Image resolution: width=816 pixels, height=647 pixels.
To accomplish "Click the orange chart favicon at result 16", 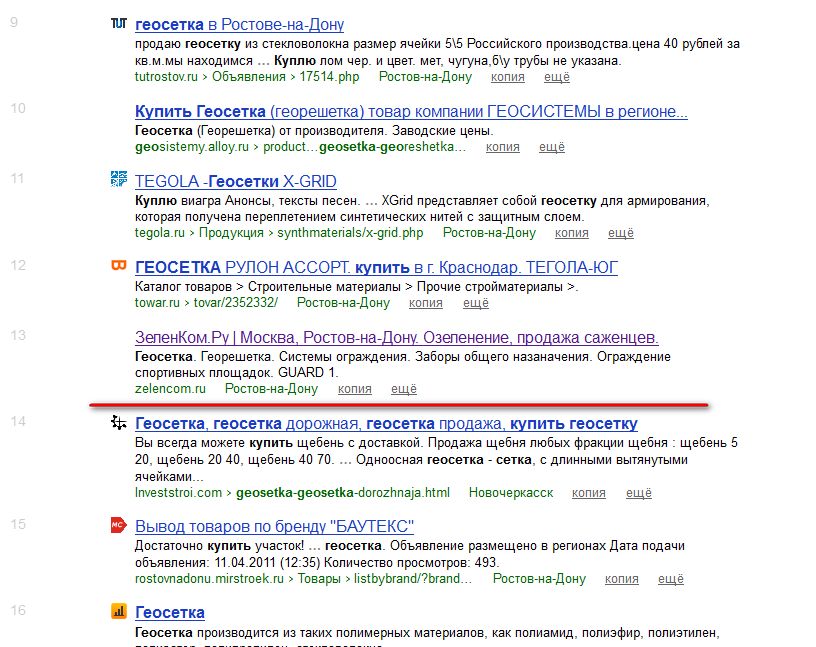I will (x=119, y=611).
